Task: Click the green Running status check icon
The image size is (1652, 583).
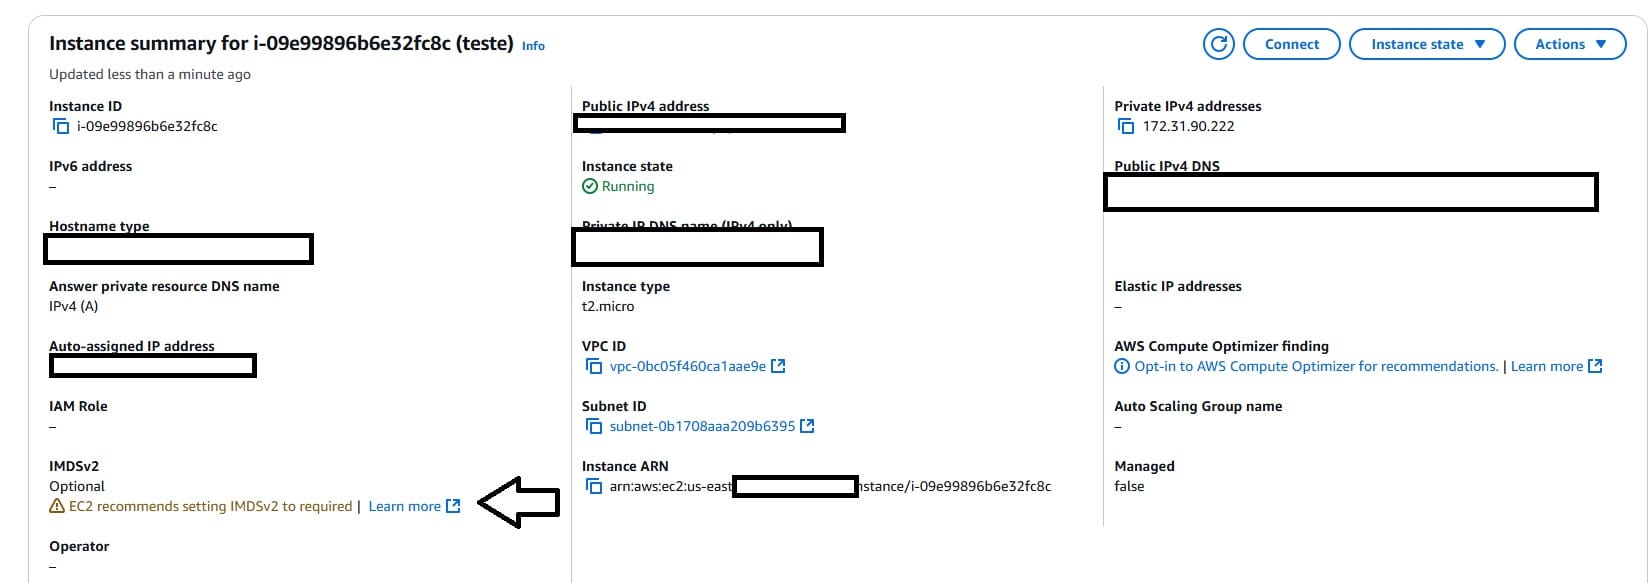Action: point(590,186)
